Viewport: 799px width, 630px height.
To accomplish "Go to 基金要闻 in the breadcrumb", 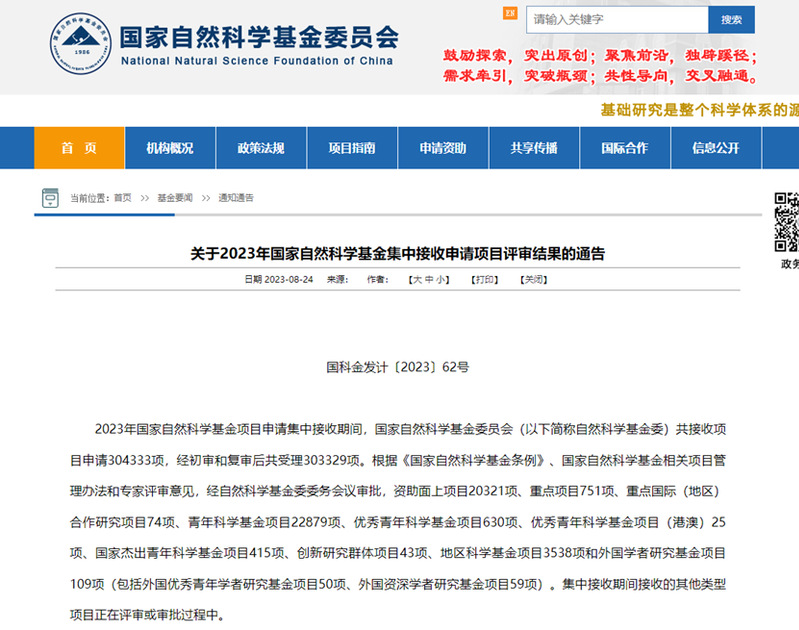I will pos(173,198).
